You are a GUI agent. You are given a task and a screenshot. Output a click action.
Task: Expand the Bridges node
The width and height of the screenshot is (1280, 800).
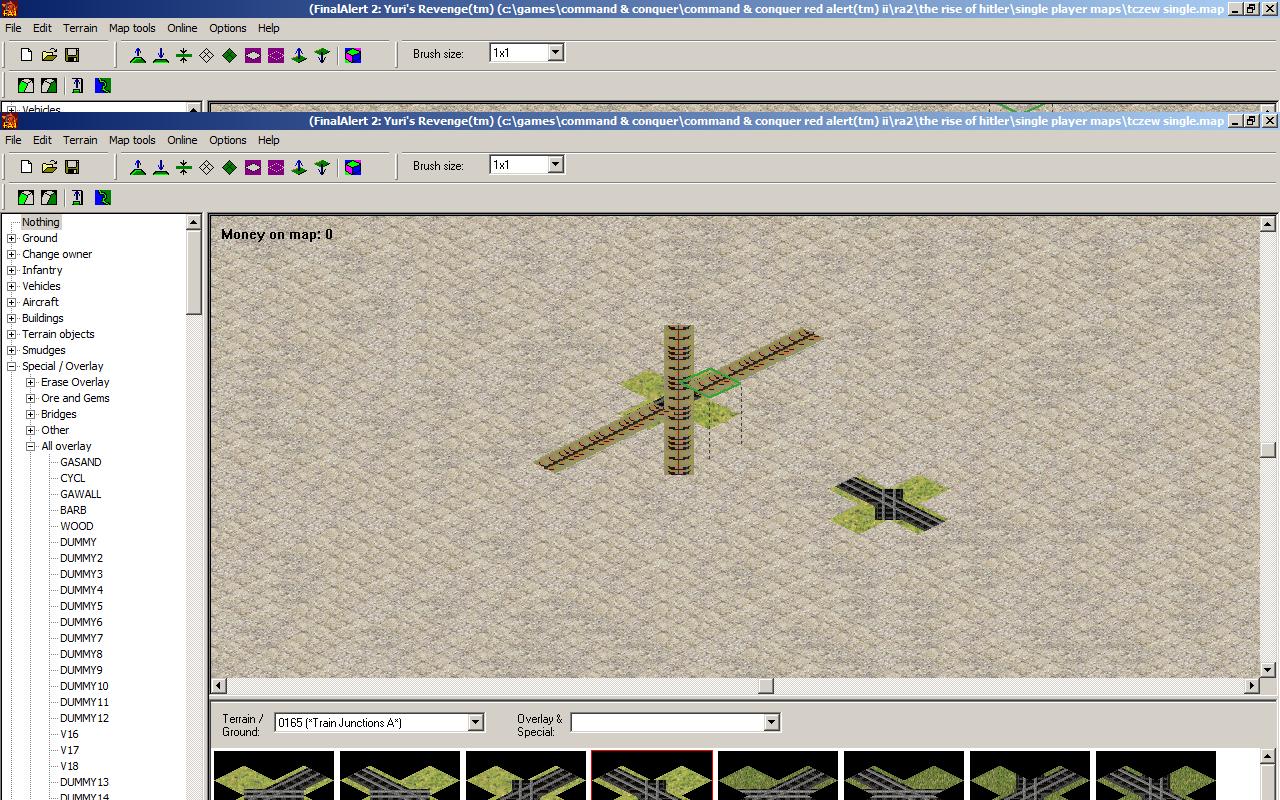coord(31,414)
